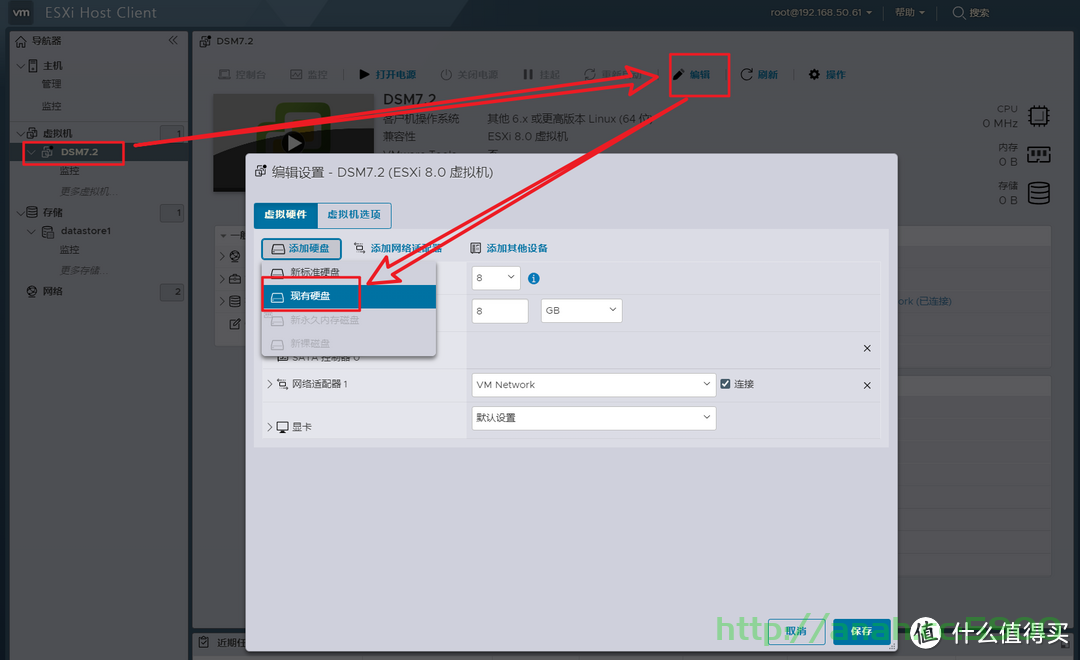Expand the 显卡 (Video card) row
The image size is (1080, 660).
click(269, 427)
